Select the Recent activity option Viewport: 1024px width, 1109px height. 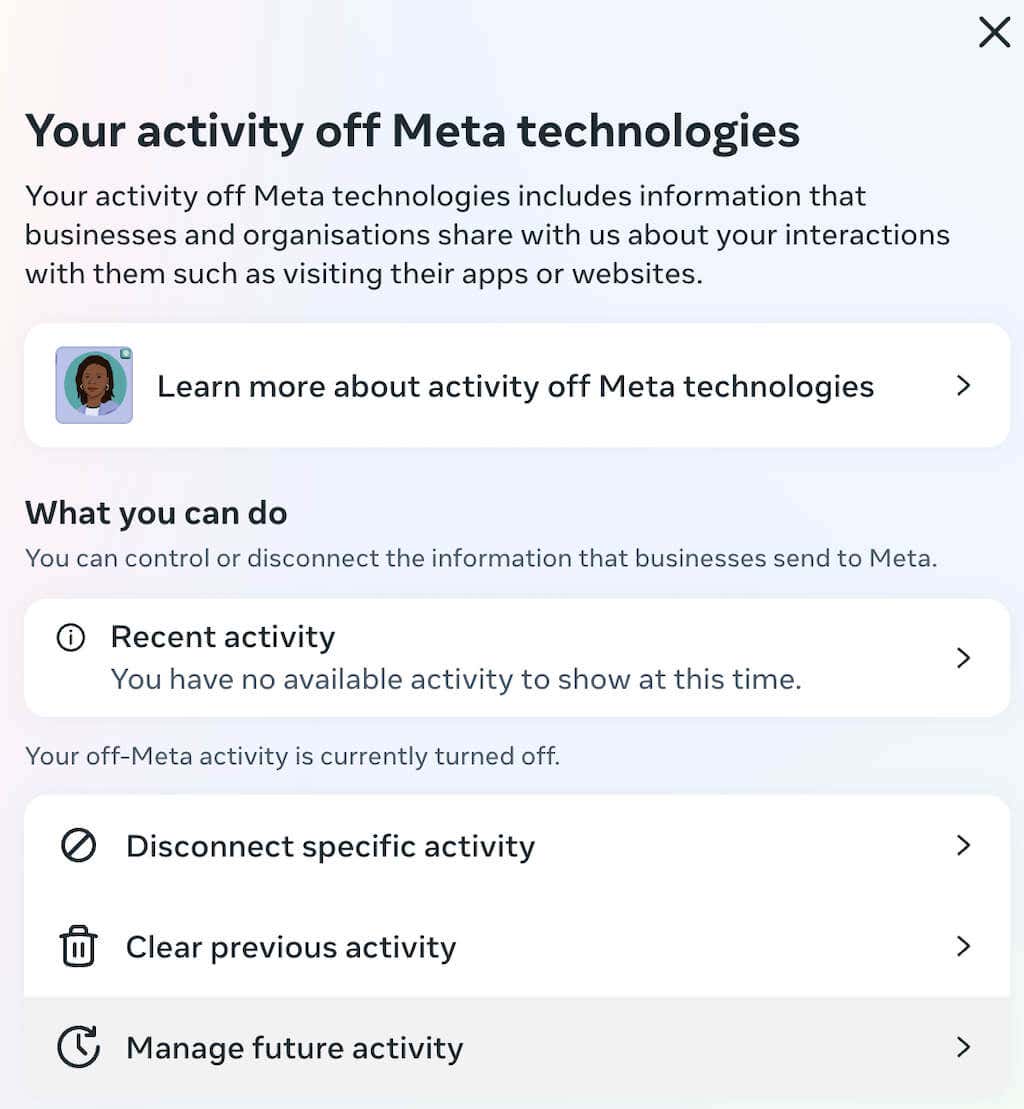pyautogui.click(x=224, y=636)
